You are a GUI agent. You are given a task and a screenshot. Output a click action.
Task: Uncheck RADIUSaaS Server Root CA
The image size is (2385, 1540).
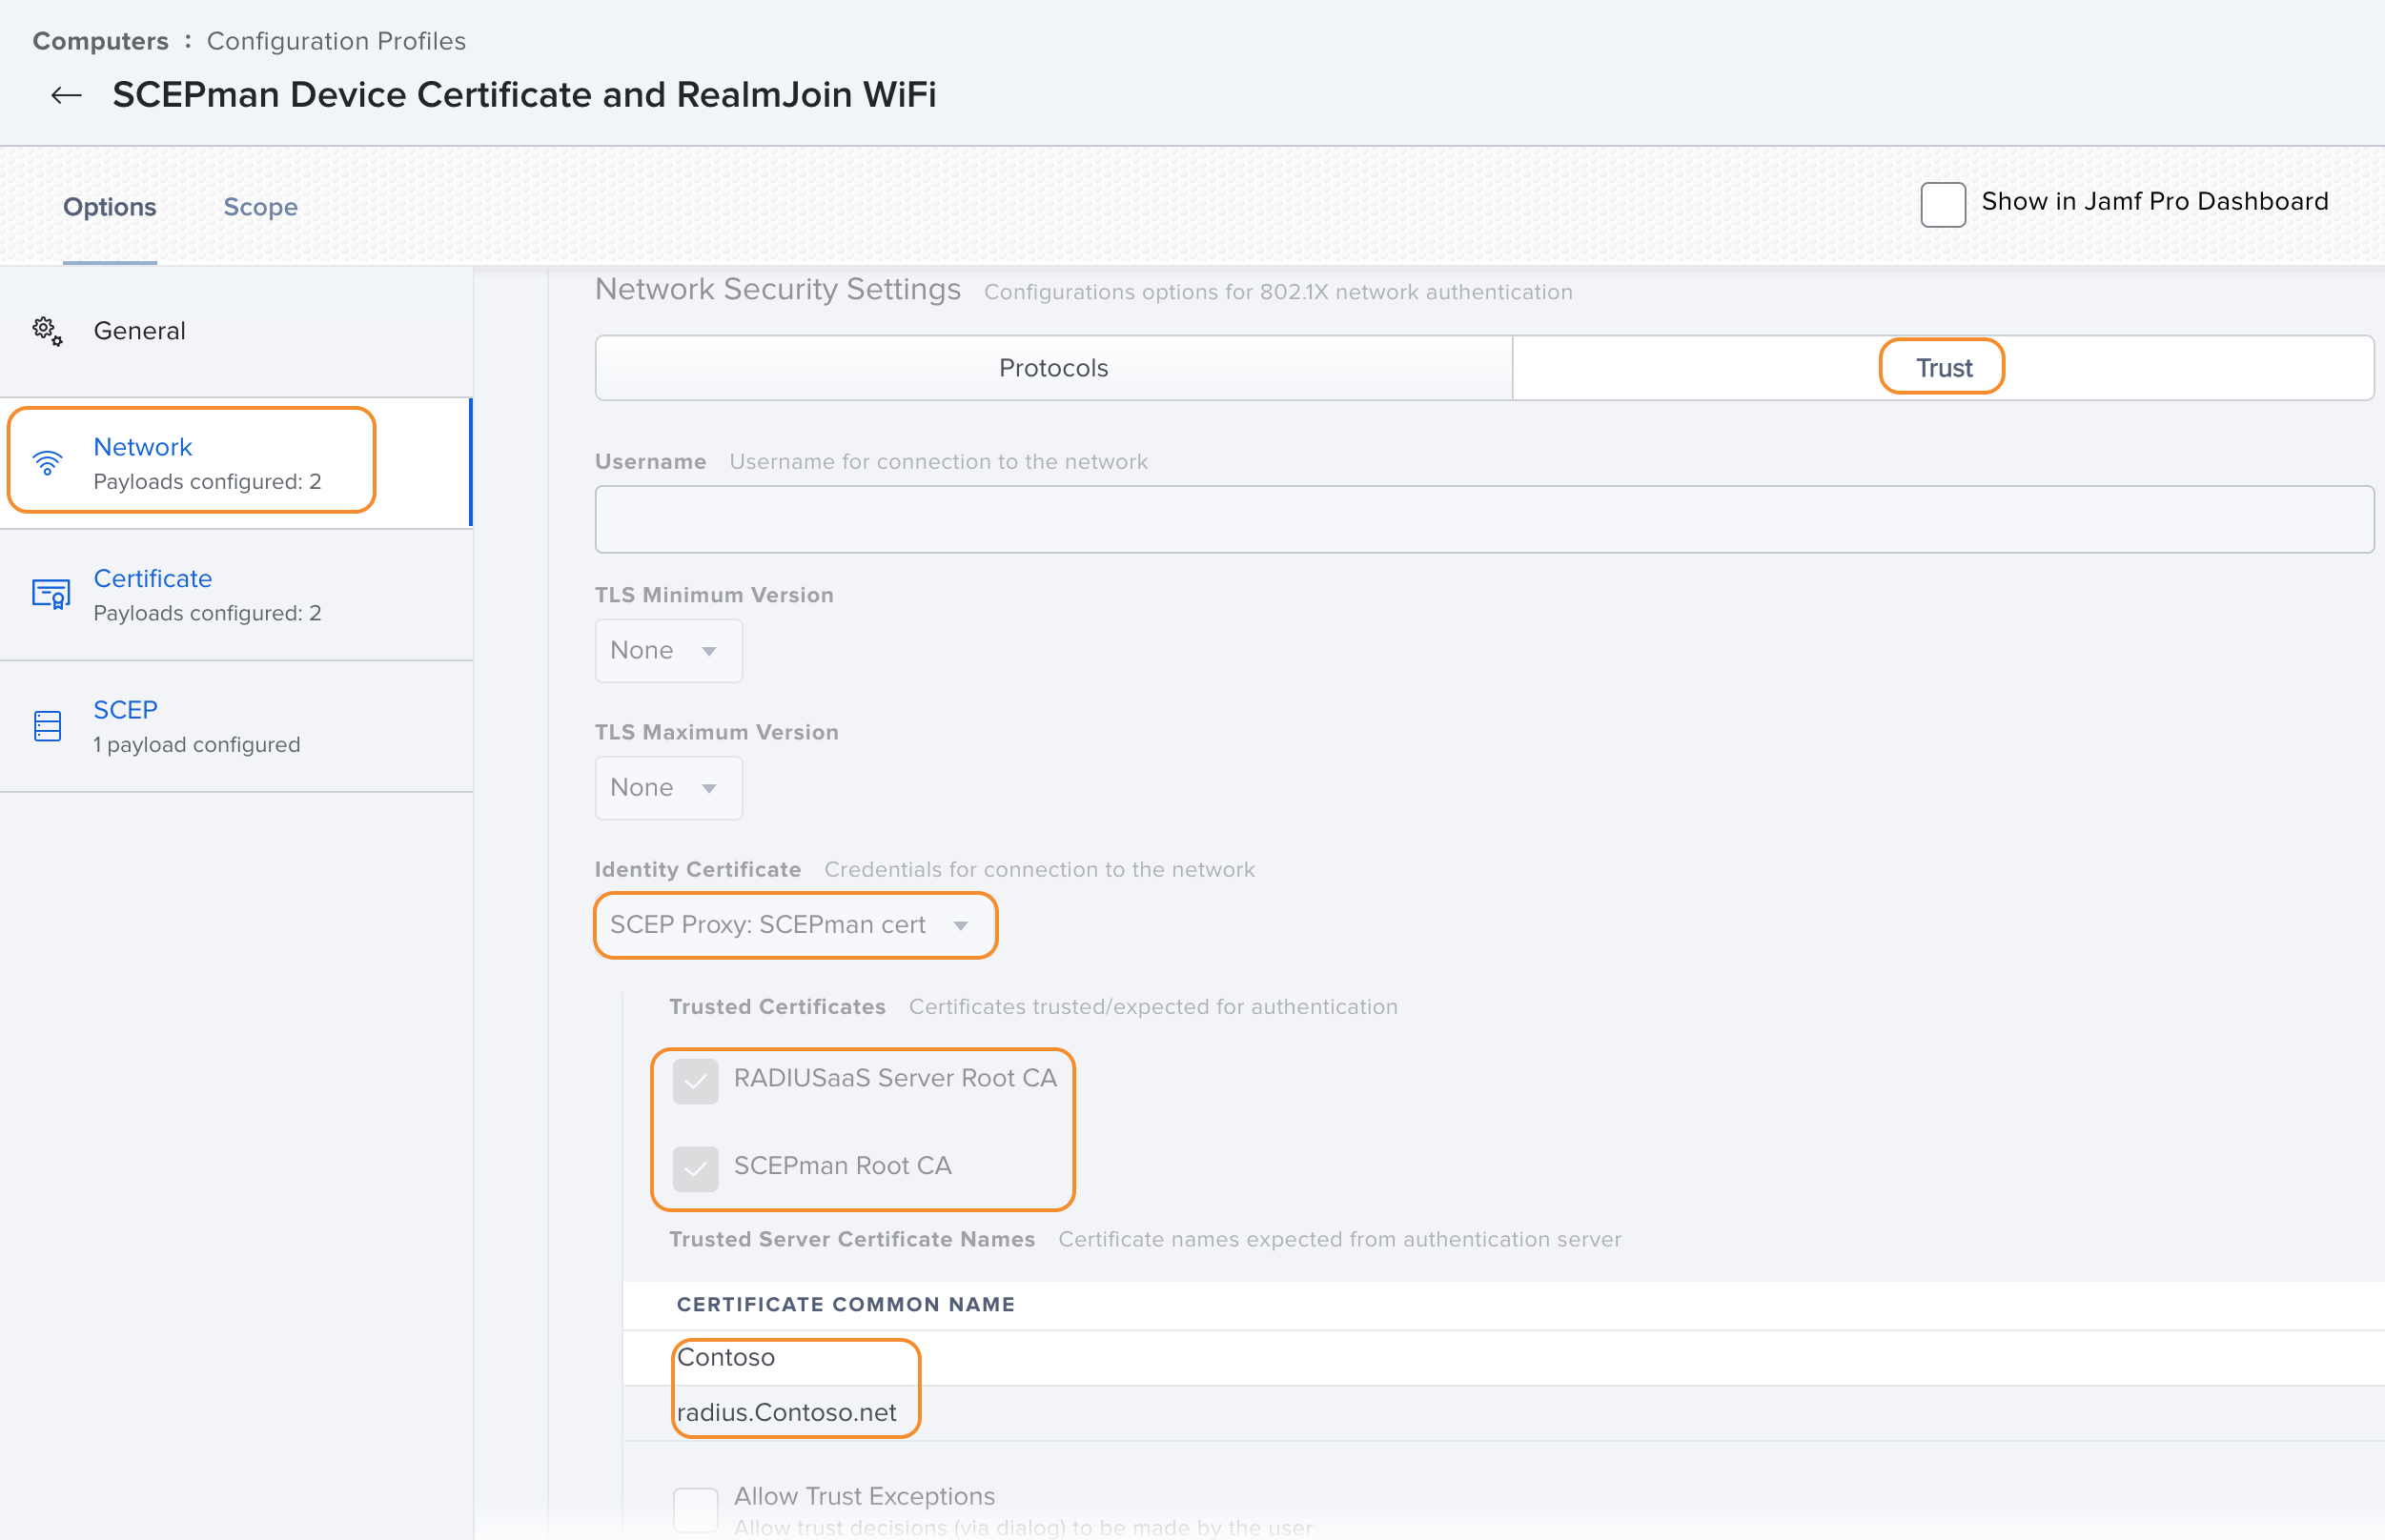coord(695,1081)
